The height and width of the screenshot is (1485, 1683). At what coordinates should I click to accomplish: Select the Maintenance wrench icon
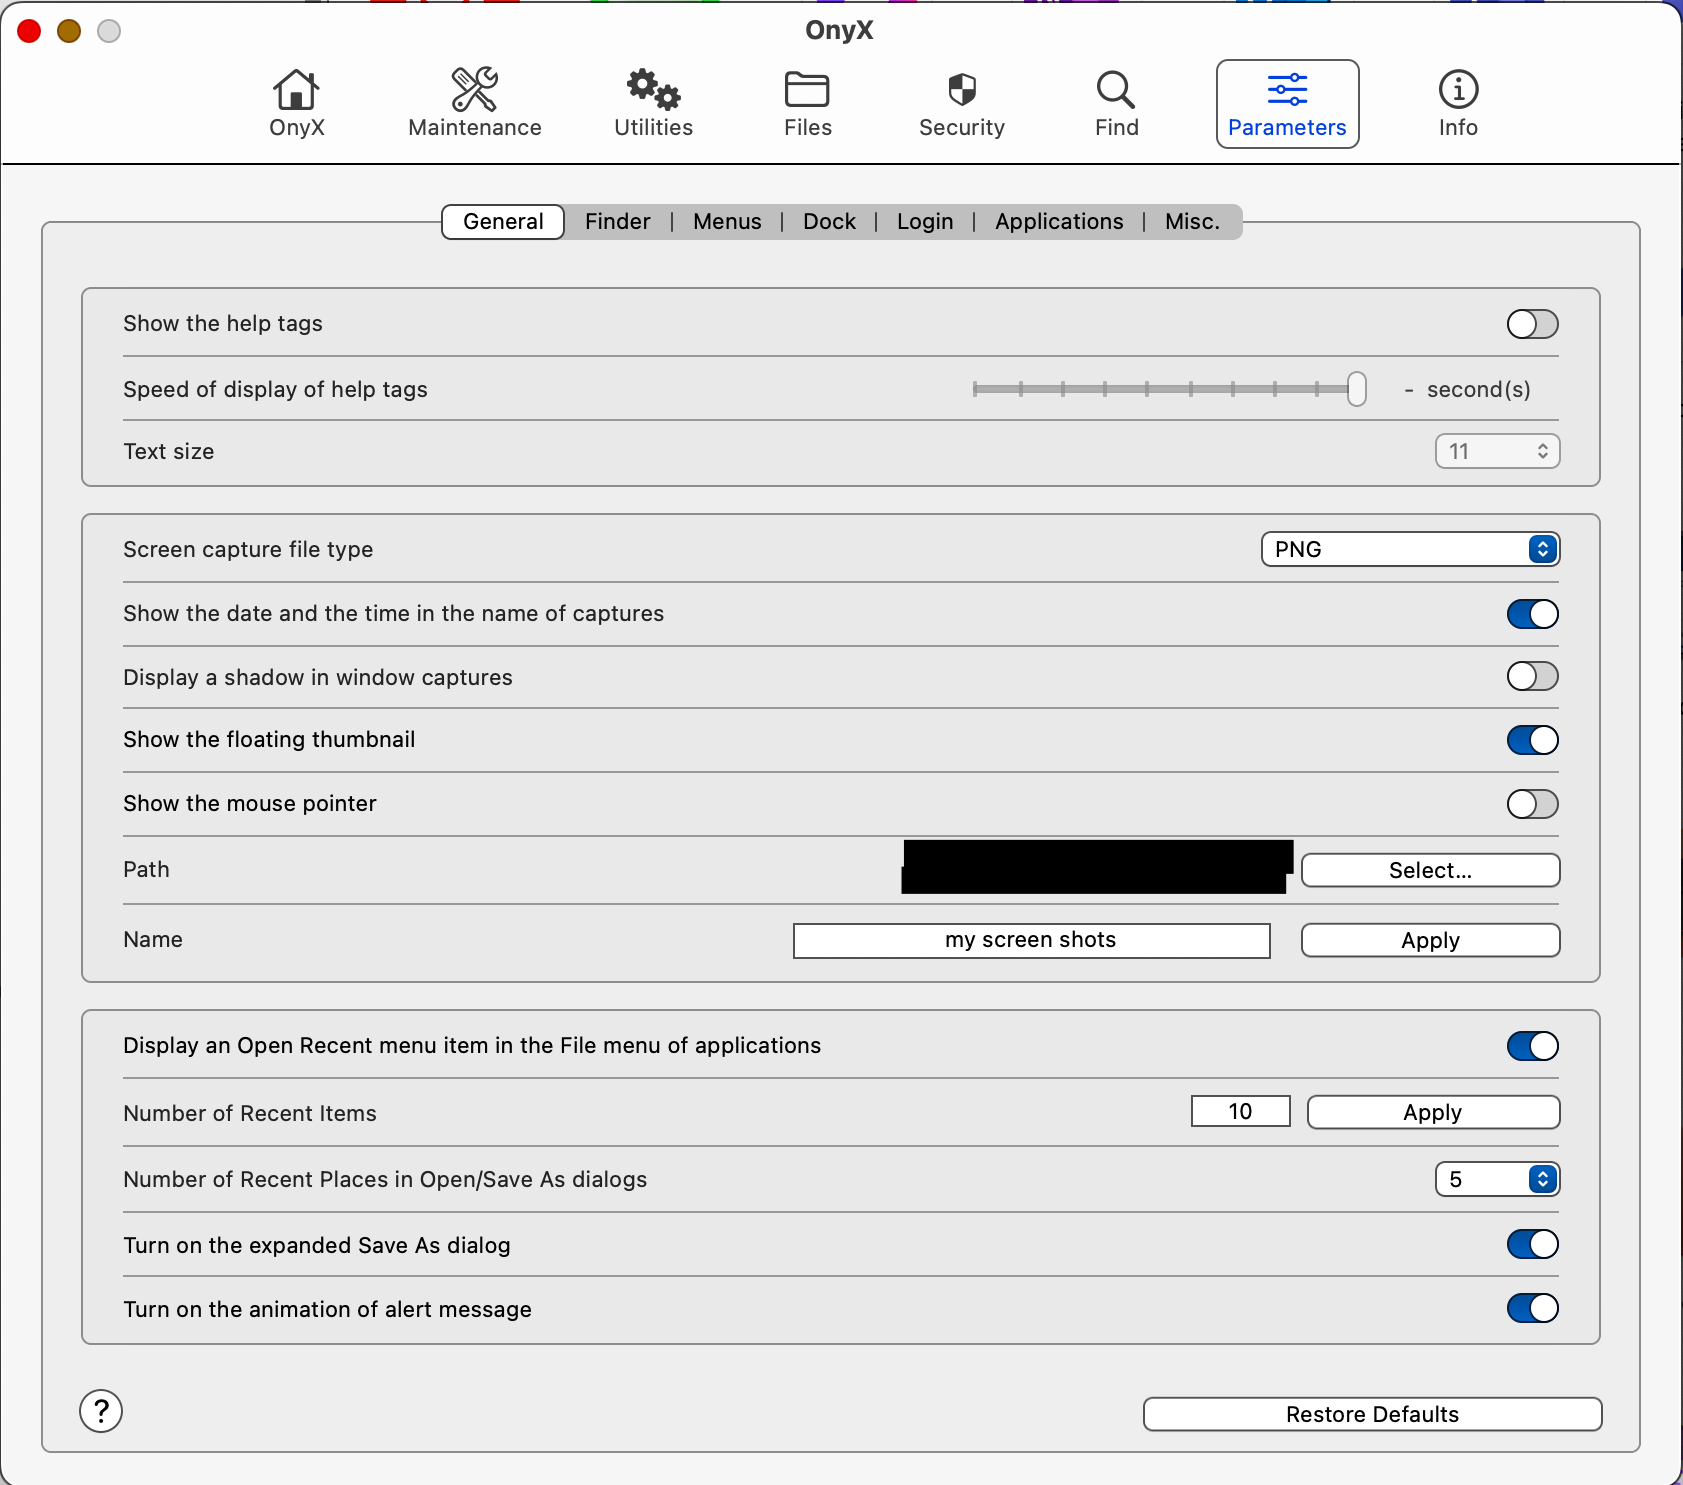coord(474,102)
